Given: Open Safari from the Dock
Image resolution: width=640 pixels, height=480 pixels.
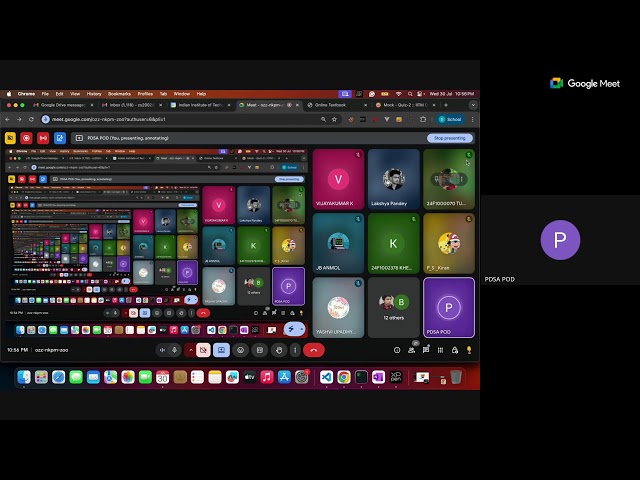Looking at the screenshot, I should 58,377.
